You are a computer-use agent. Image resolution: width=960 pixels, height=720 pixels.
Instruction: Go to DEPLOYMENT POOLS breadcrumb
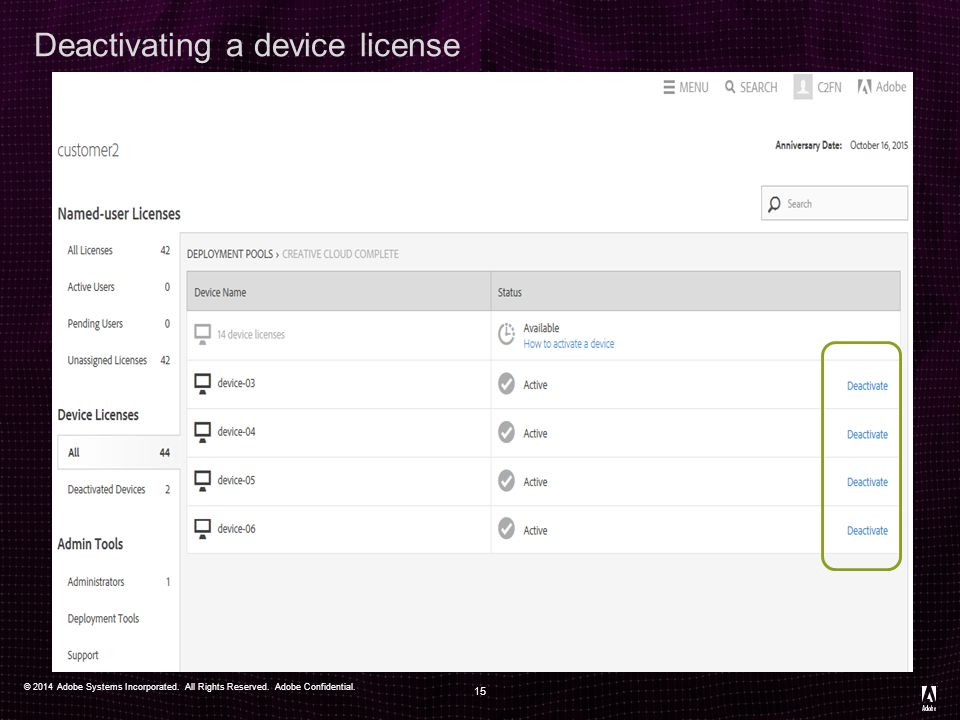230,254
